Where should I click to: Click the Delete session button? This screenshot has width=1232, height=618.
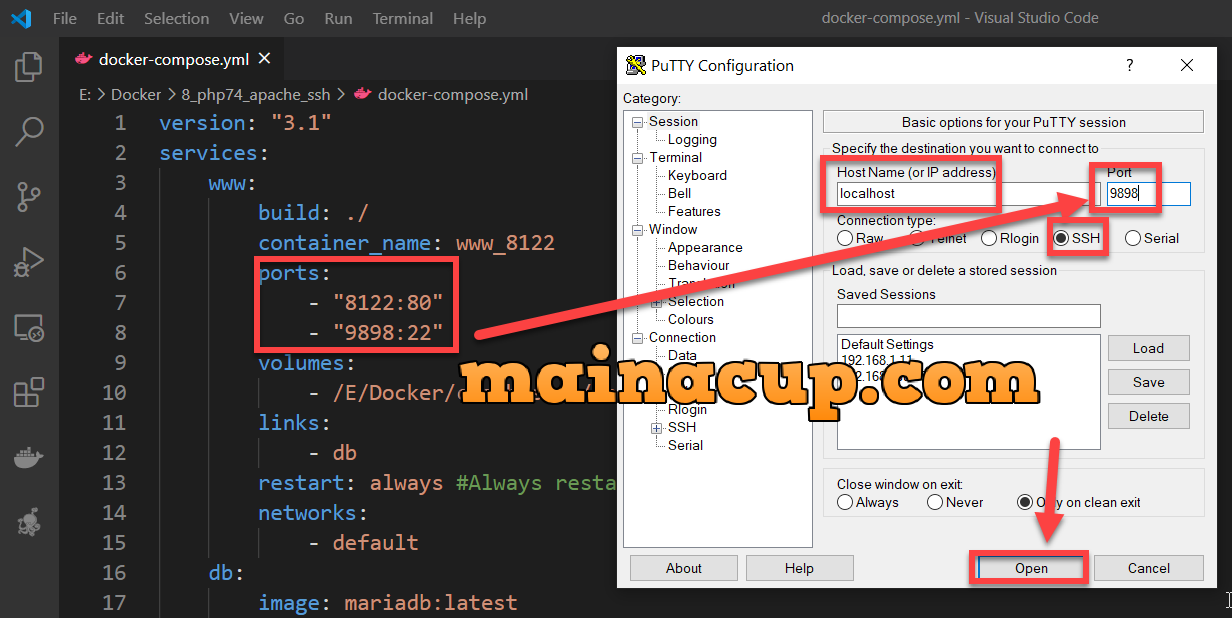coord(1148,416)
